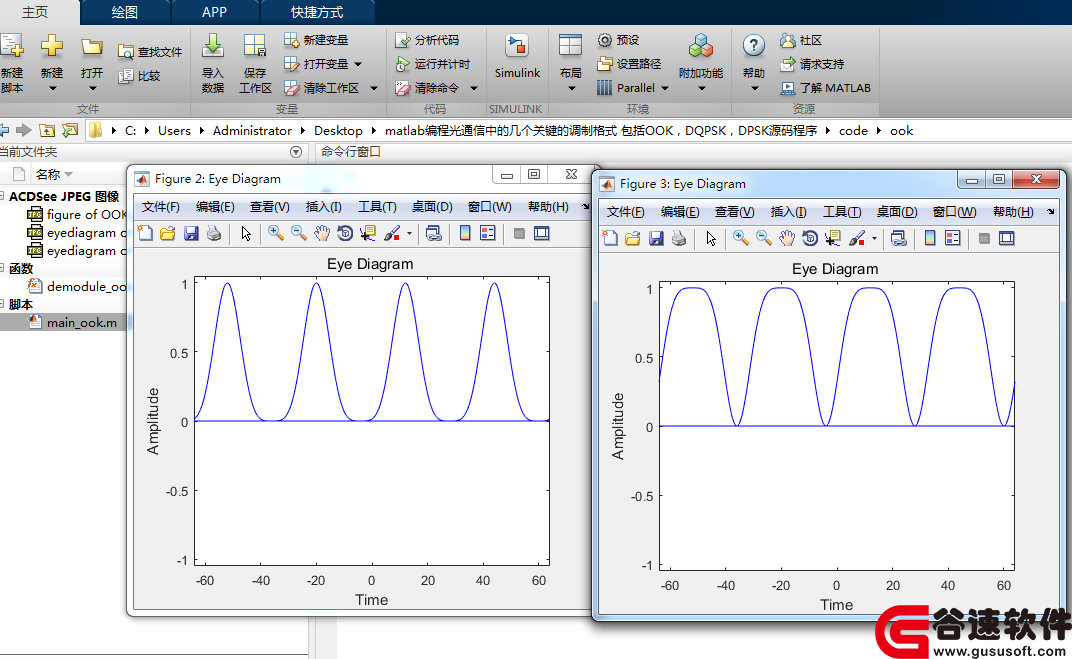The image size is (1072, 659).
Task: Toggle the Pan hand tool in Figure 3
Action: pyautogui.click(x=786, y=239)
